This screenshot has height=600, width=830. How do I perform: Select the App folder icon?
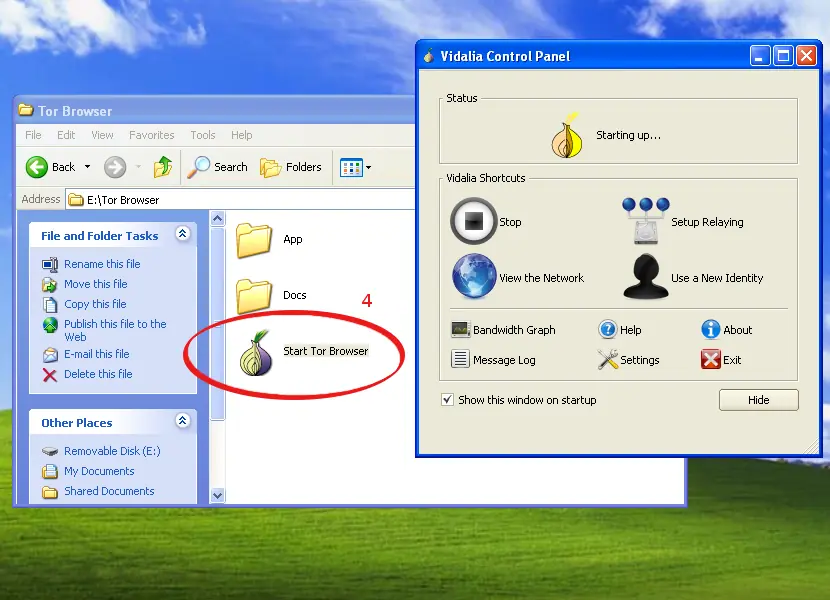[254, 240]
